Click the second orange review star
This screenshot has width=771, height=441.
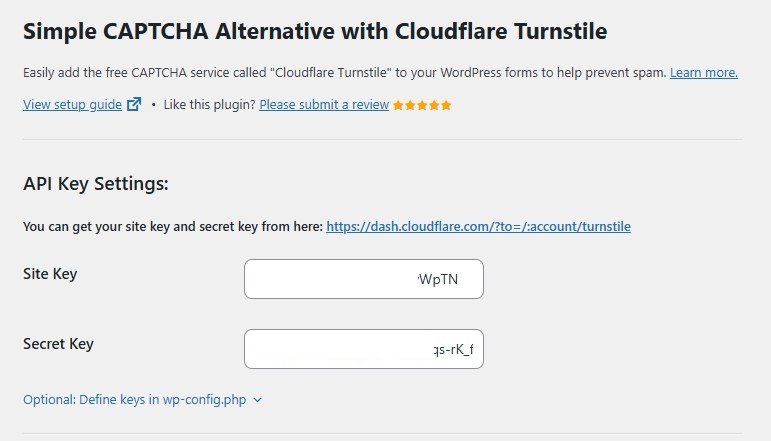click(410, 105)
